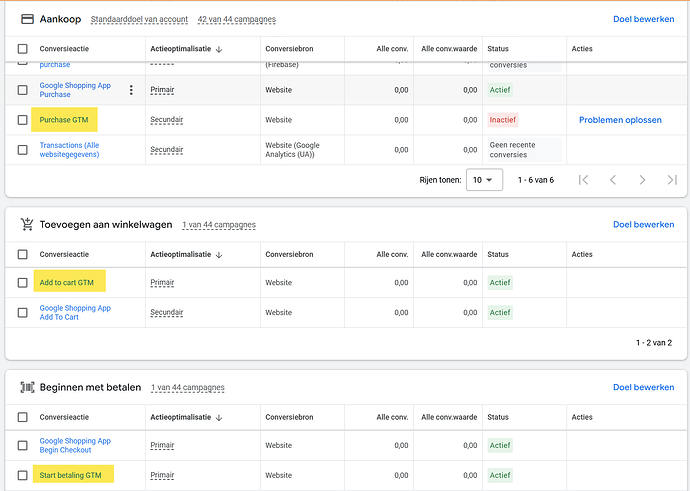Screen dimensions: 690x491
Task: Go to previous page of Aankoop table
Action: point(613,180)
